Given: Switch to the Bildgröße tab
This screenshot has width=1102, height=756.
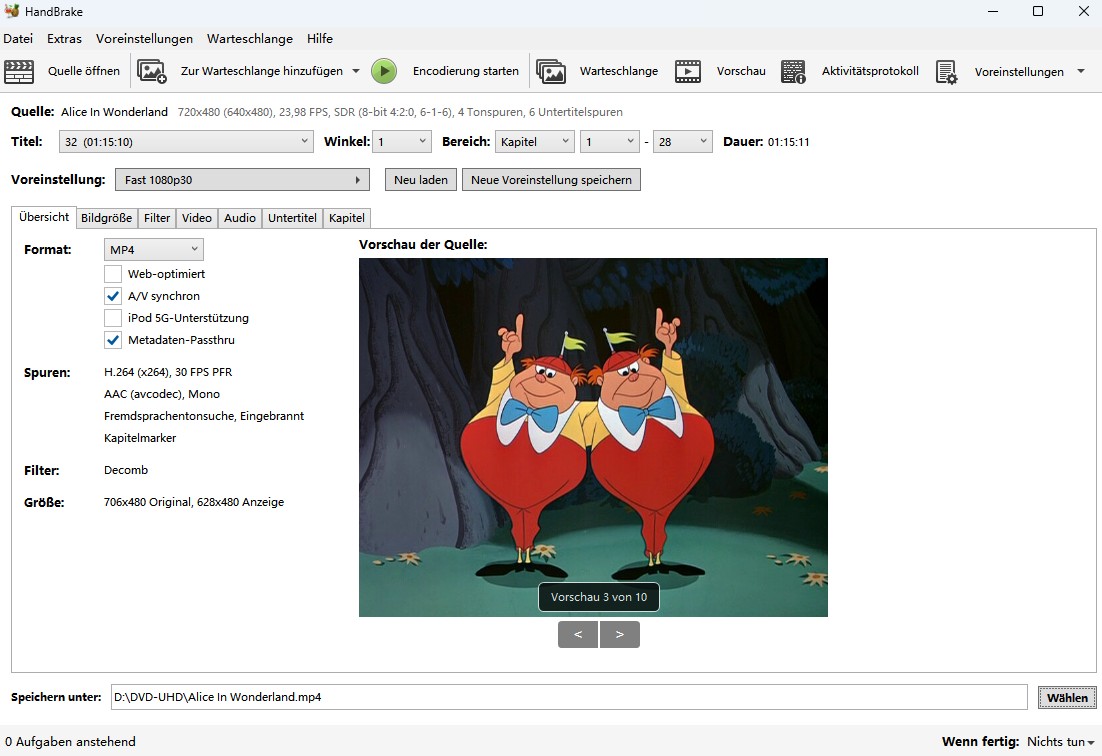Looking at the screenshot, I should click(106, 218).
